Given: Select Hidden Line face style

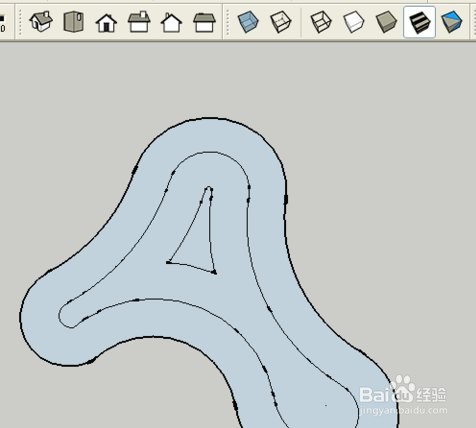Looking at the screenshot, I should [x=354, y=22].
